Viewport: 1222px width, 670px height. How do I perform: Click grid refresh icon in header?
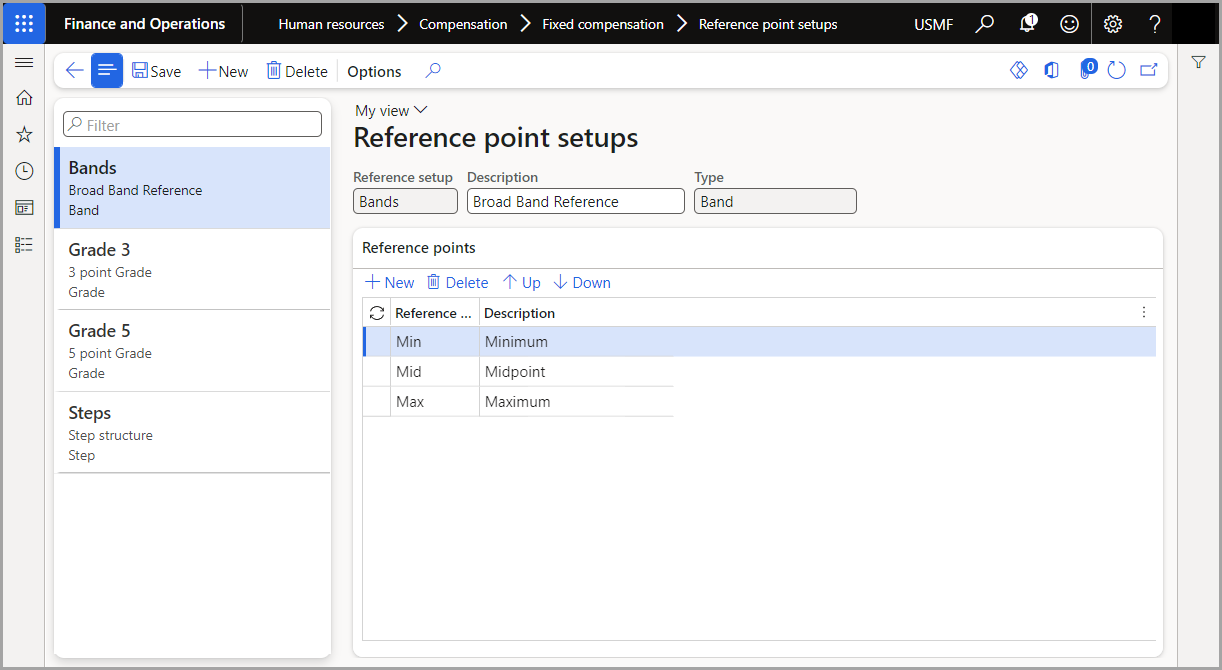click(377, 313)
